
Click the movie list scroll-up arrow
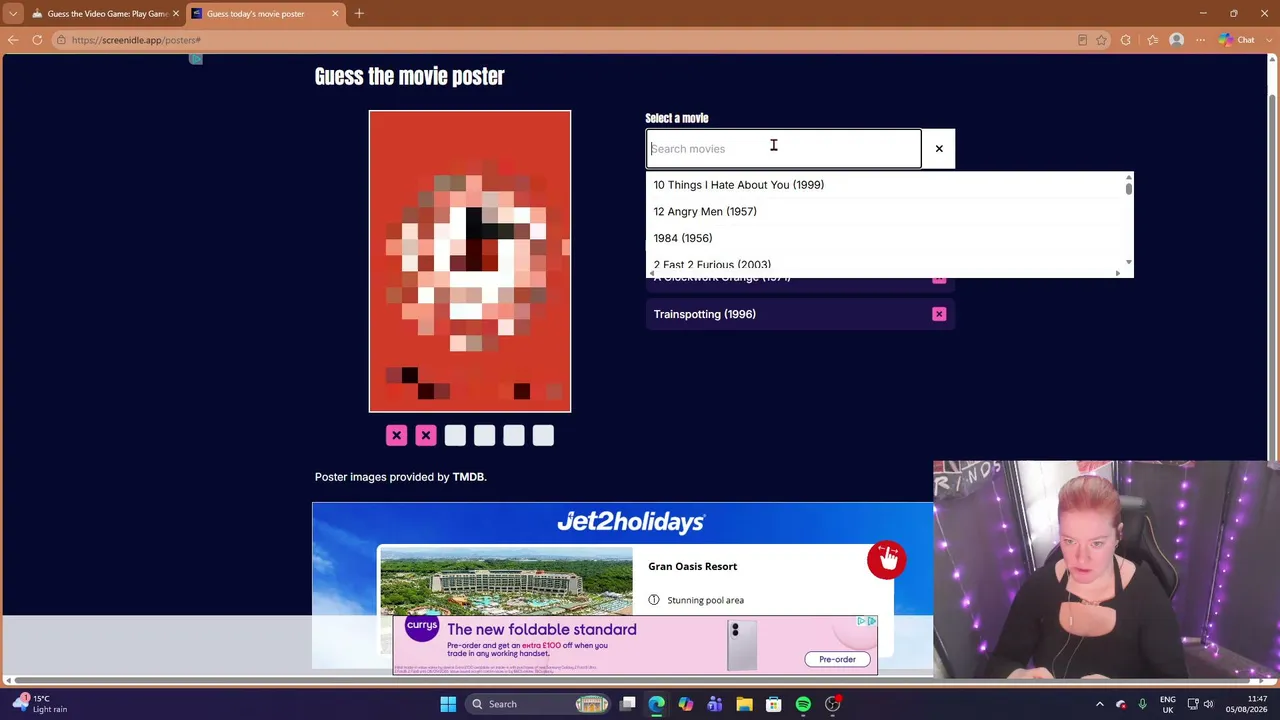click(1129, 177)
